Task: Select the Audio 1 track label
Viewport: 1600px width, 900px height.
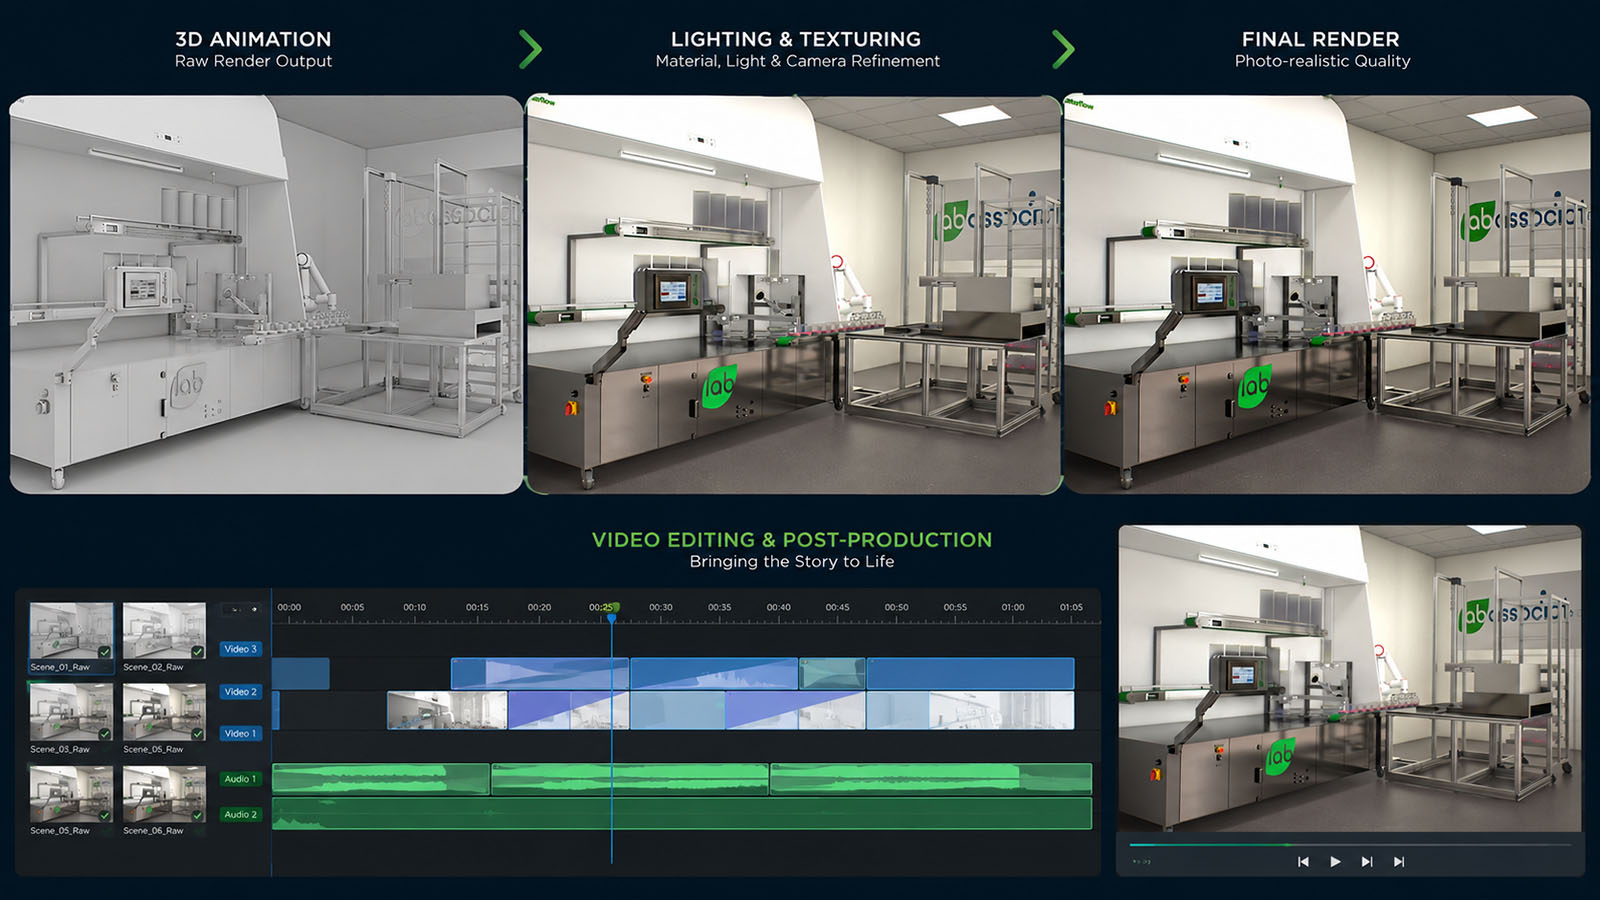Action: (x=241, y=779)
